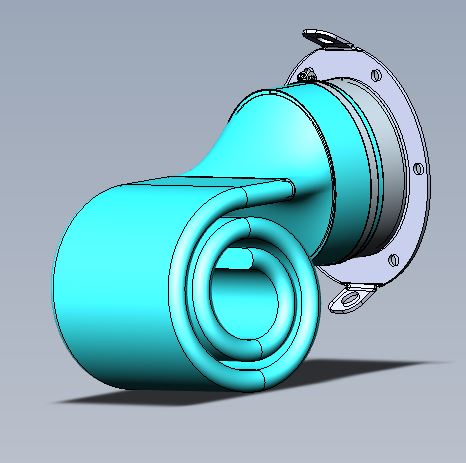Select the middle-right screw hole on the flange
The image size is (466, 463).
419,168
